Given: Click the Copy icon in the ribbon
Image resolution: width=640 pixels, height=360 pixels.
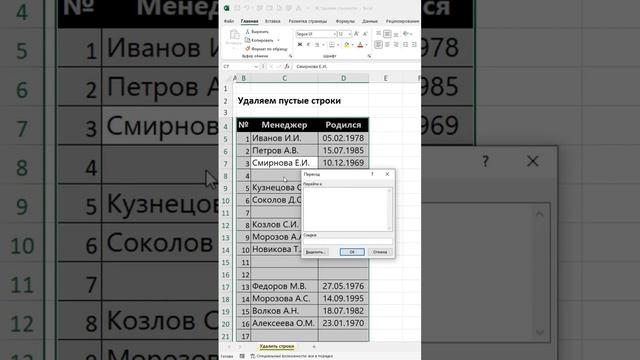Looking at the screenshot, I should coord(247,40).
